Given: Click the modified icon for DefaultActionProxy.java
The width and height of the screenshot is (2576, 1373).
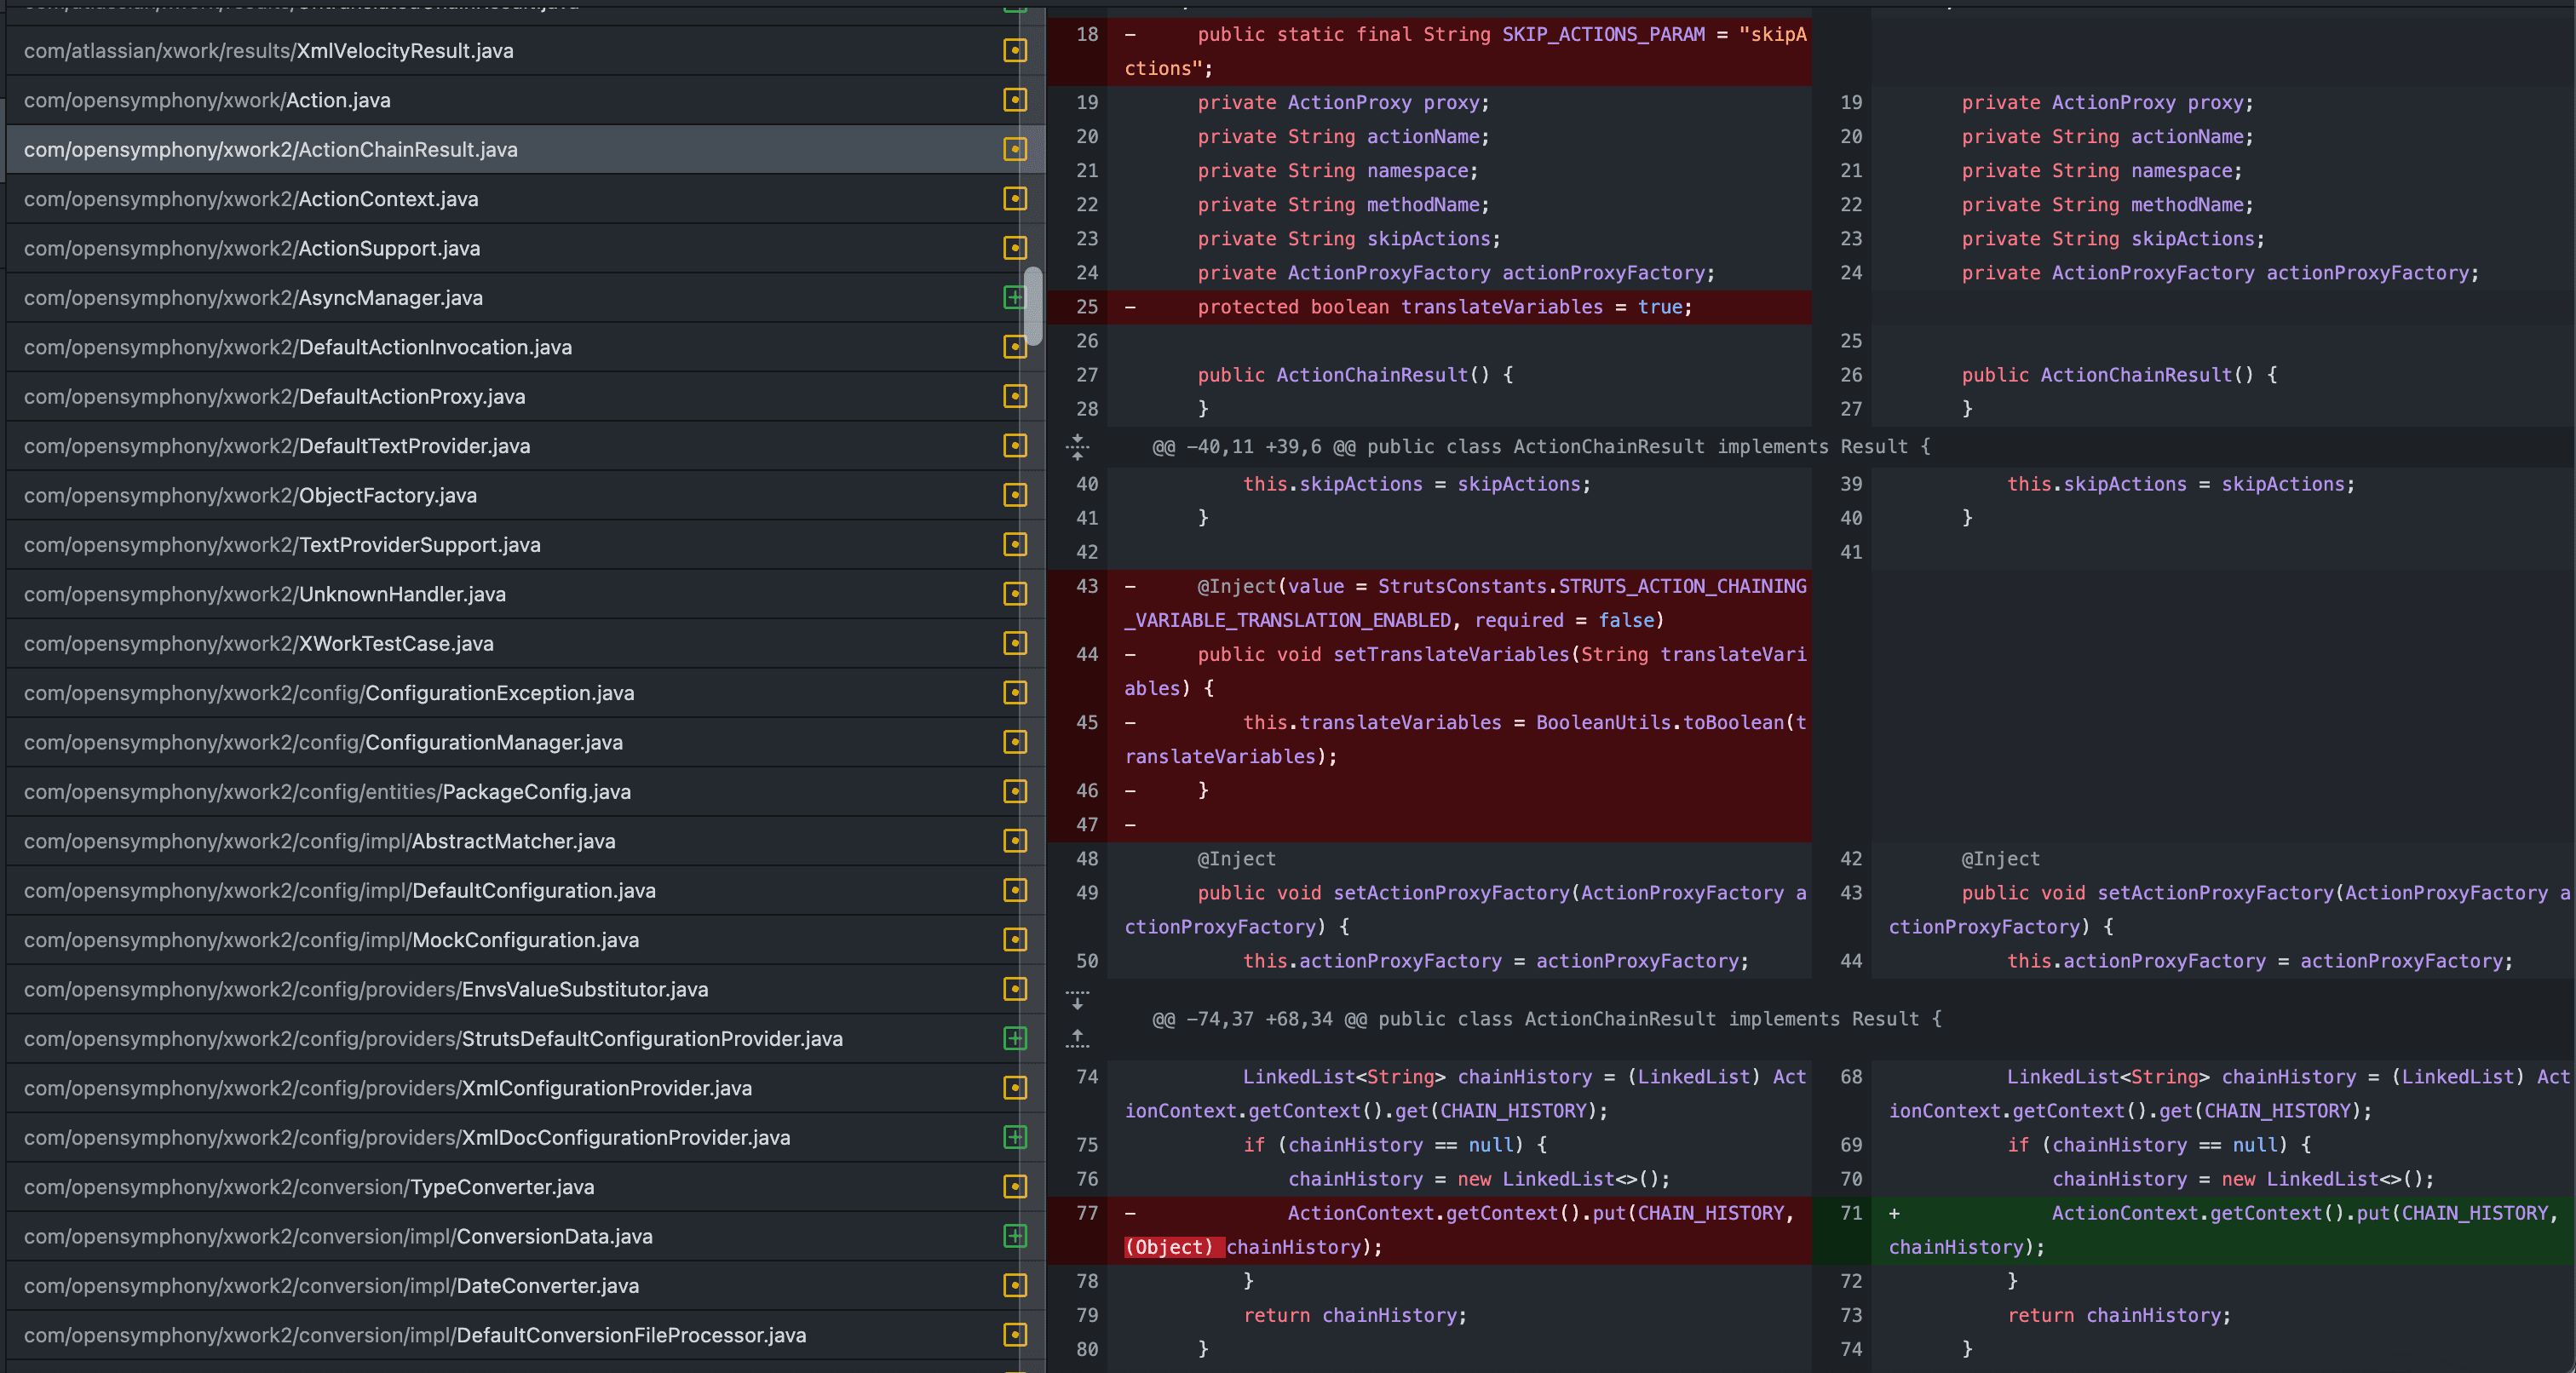Looking at the screenshot, I should click(1014, 396).
